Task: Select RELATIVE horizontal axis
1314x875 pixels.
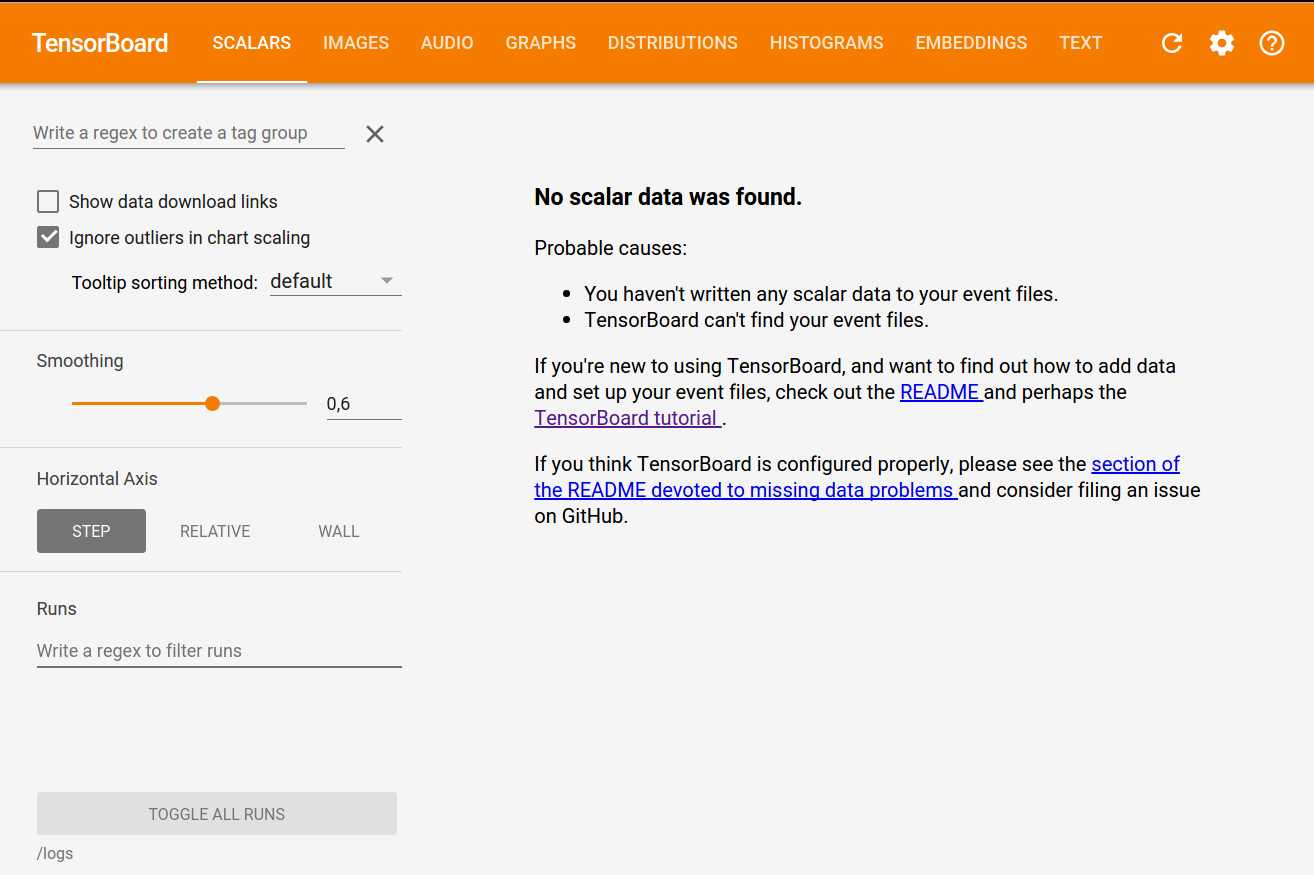Action: pyautogui.click(x=215, y=531)
